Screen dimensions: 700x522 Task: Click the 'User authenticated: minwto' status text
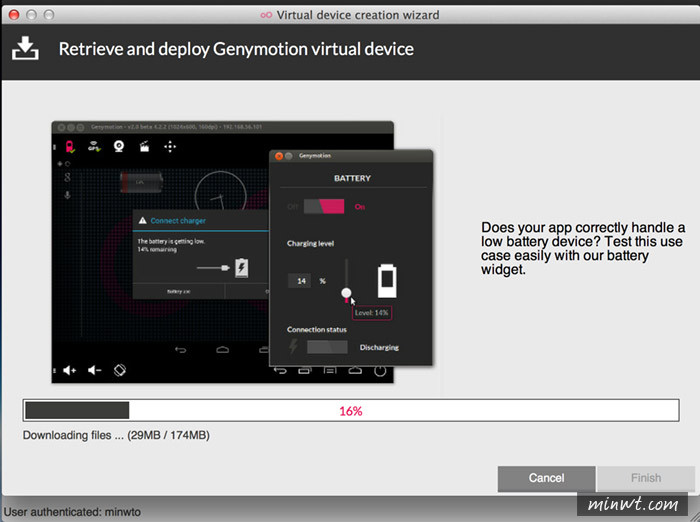click(72, 512)
